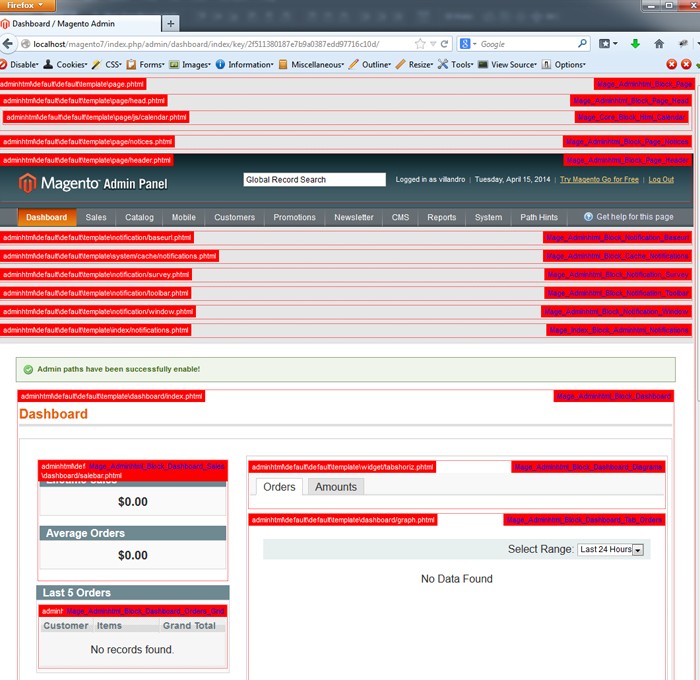Click the Resize ruler icon
Screen dimensions: 700x680
point(400,64)
